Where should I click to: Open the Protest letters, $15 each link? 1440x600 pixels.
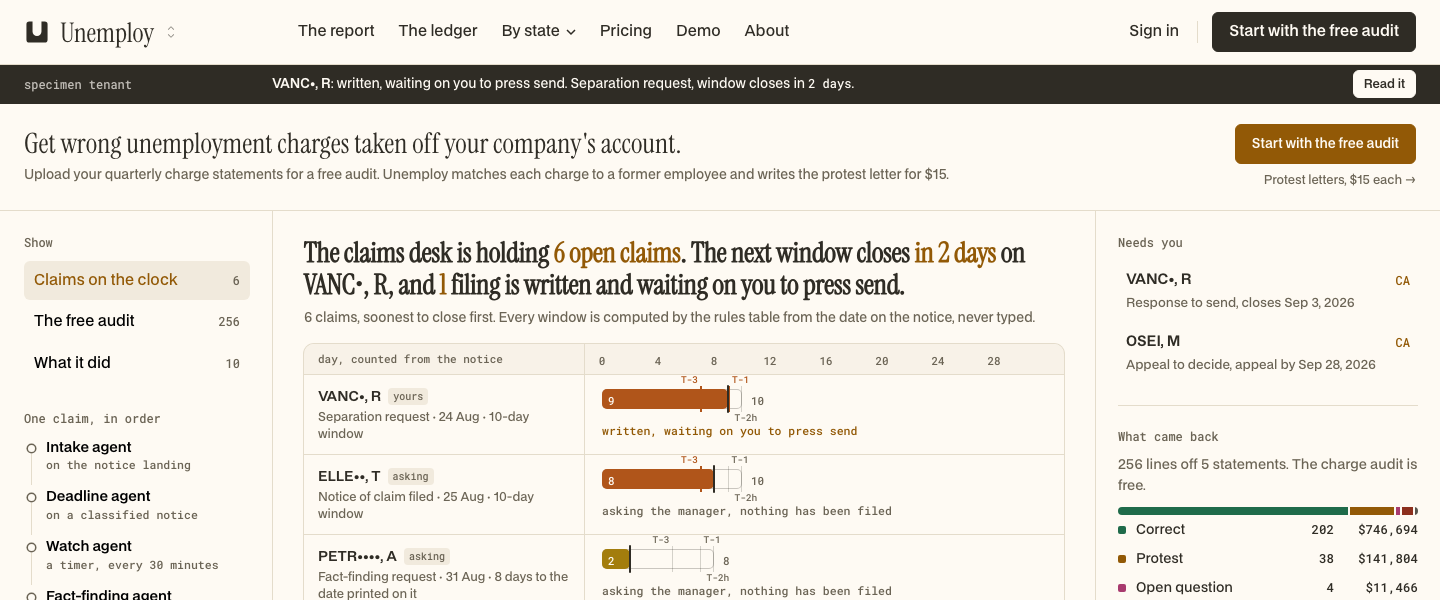coord(1340,180)
